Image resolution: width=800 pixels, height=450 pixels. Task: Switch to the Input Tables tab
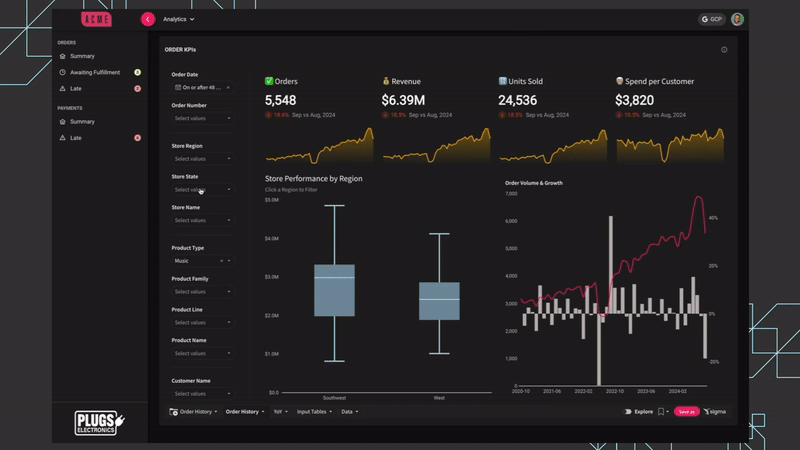[x=314, y=411]
